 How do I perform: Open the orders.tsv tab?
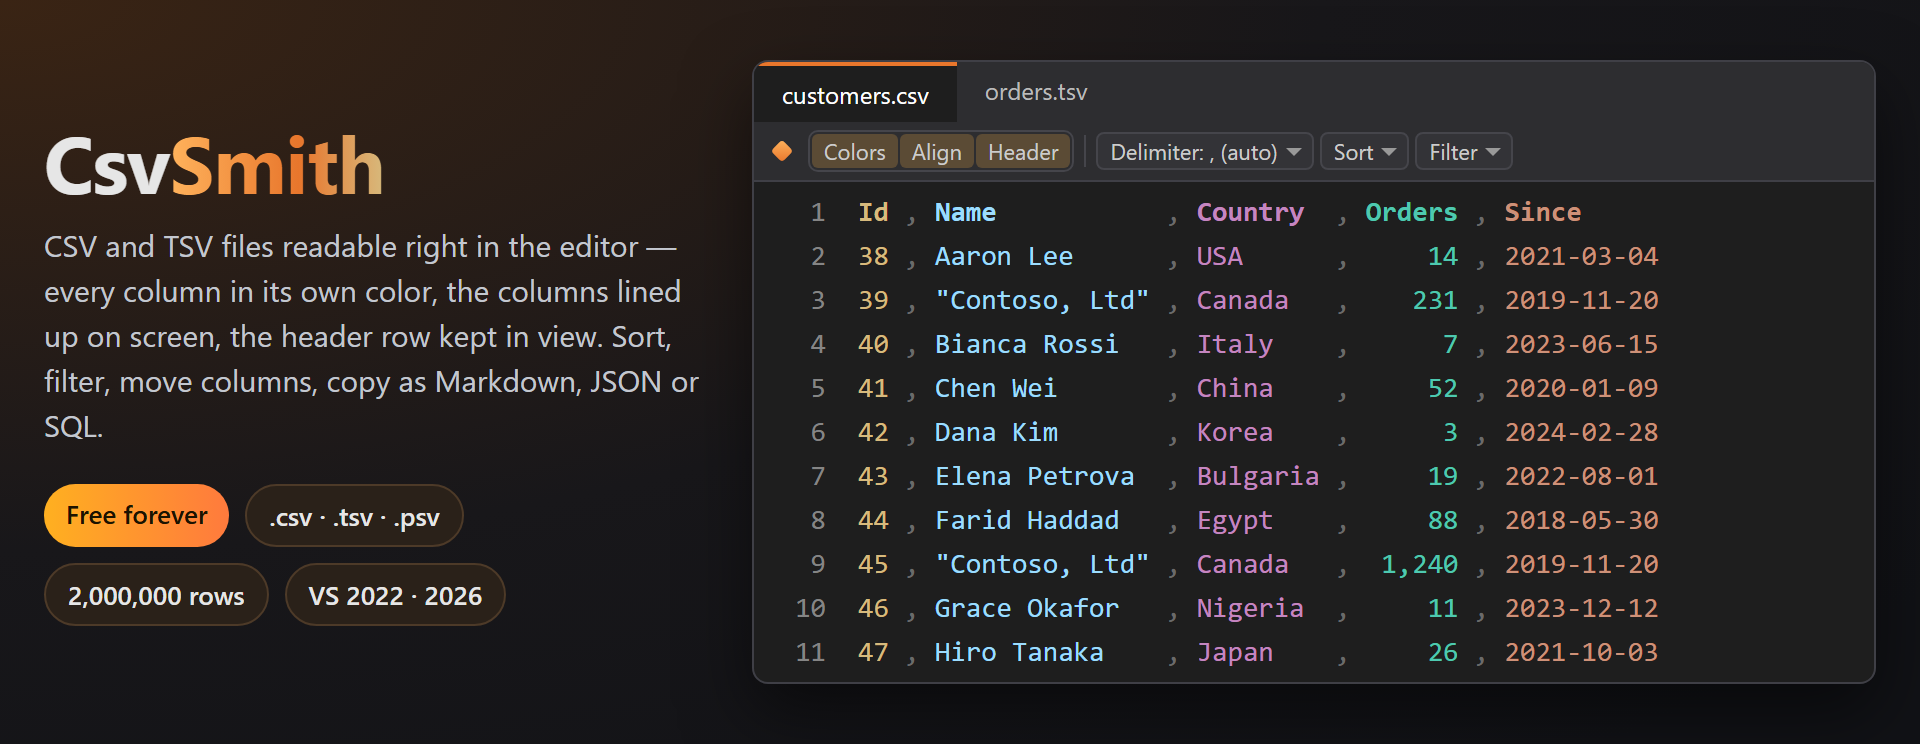1036,92
